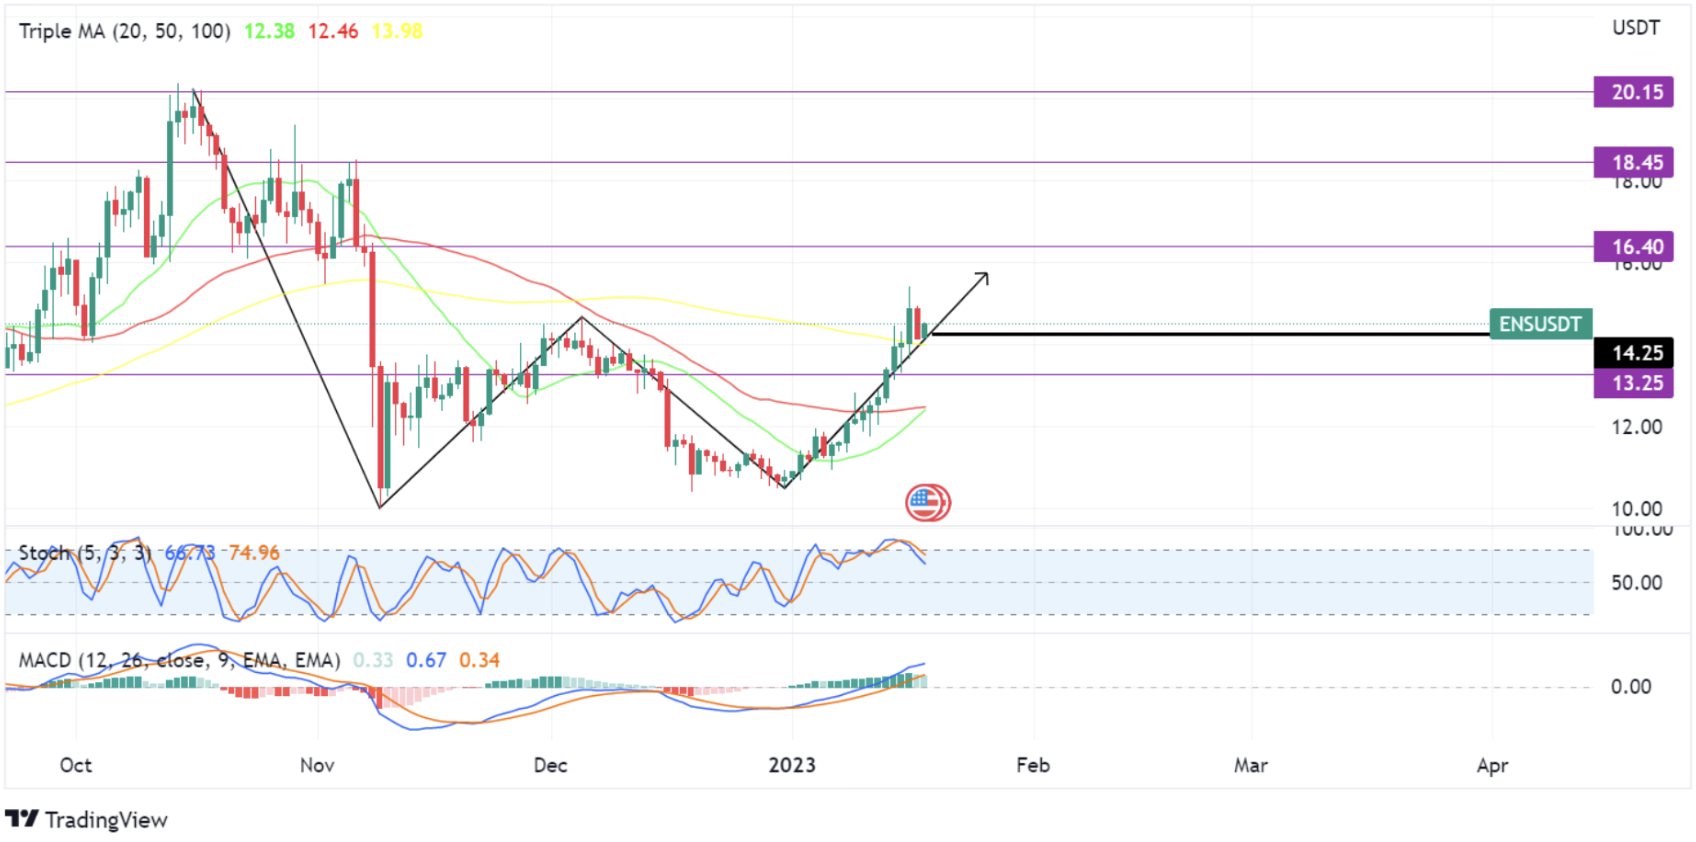
Task: Select the yellow 13.98 MA value
Action: (x=397, y=31)
